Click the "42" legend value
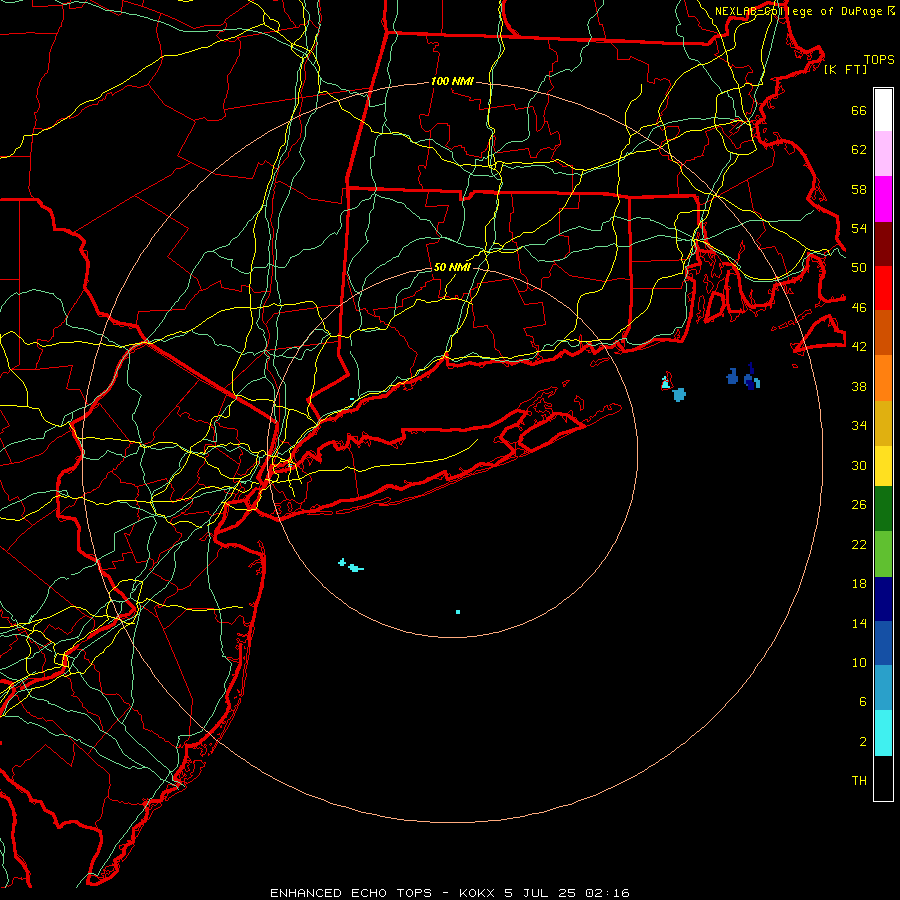This screenshot has width=900, height=900. 859,347
